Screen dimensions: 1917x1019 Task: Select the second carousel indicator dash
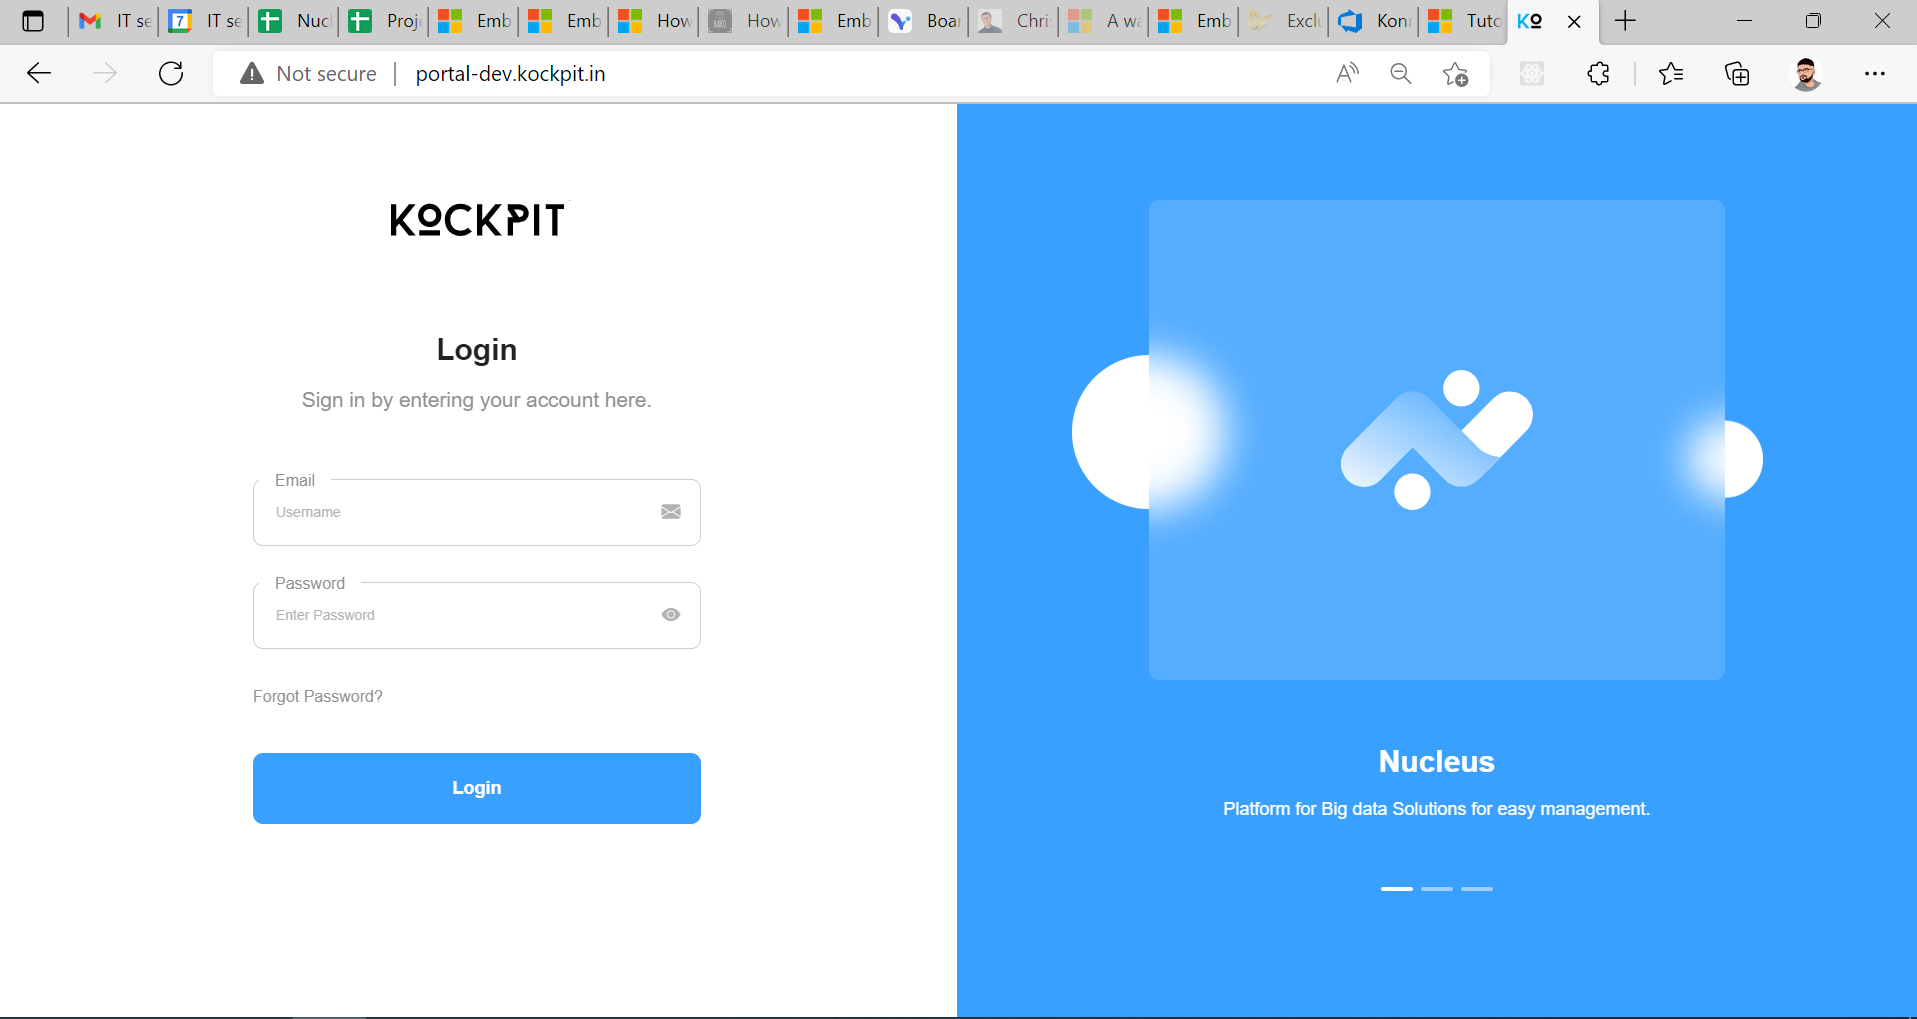tap(1436, 888)
